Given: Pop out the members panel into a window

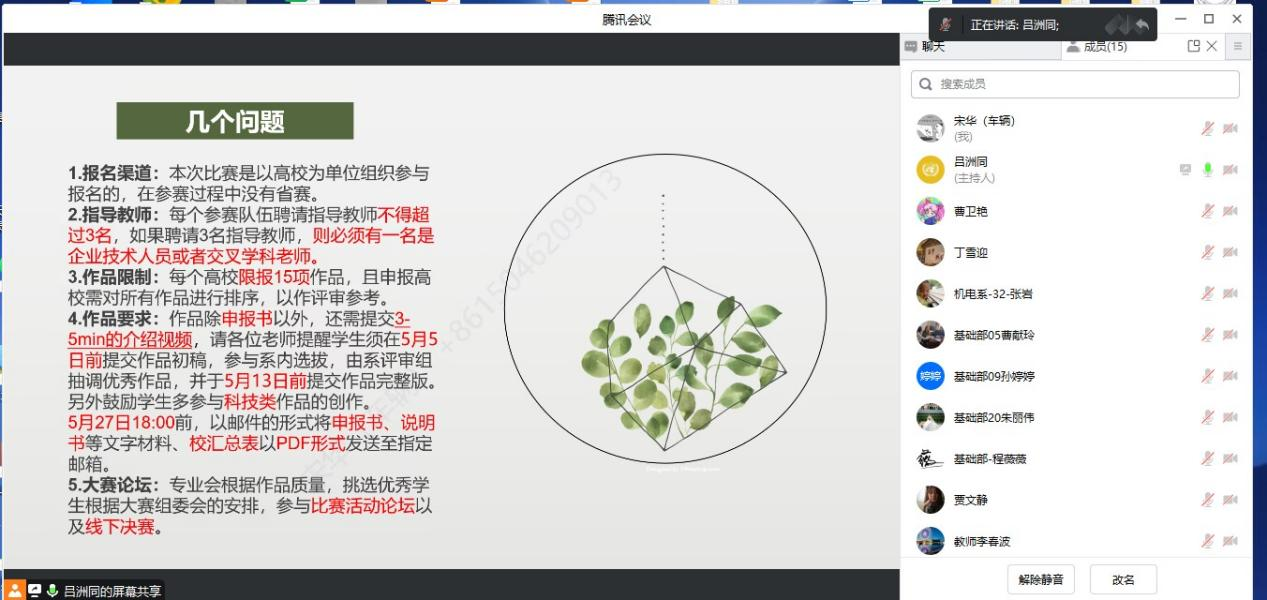Looking at the screenshot, I should 1193,46.
